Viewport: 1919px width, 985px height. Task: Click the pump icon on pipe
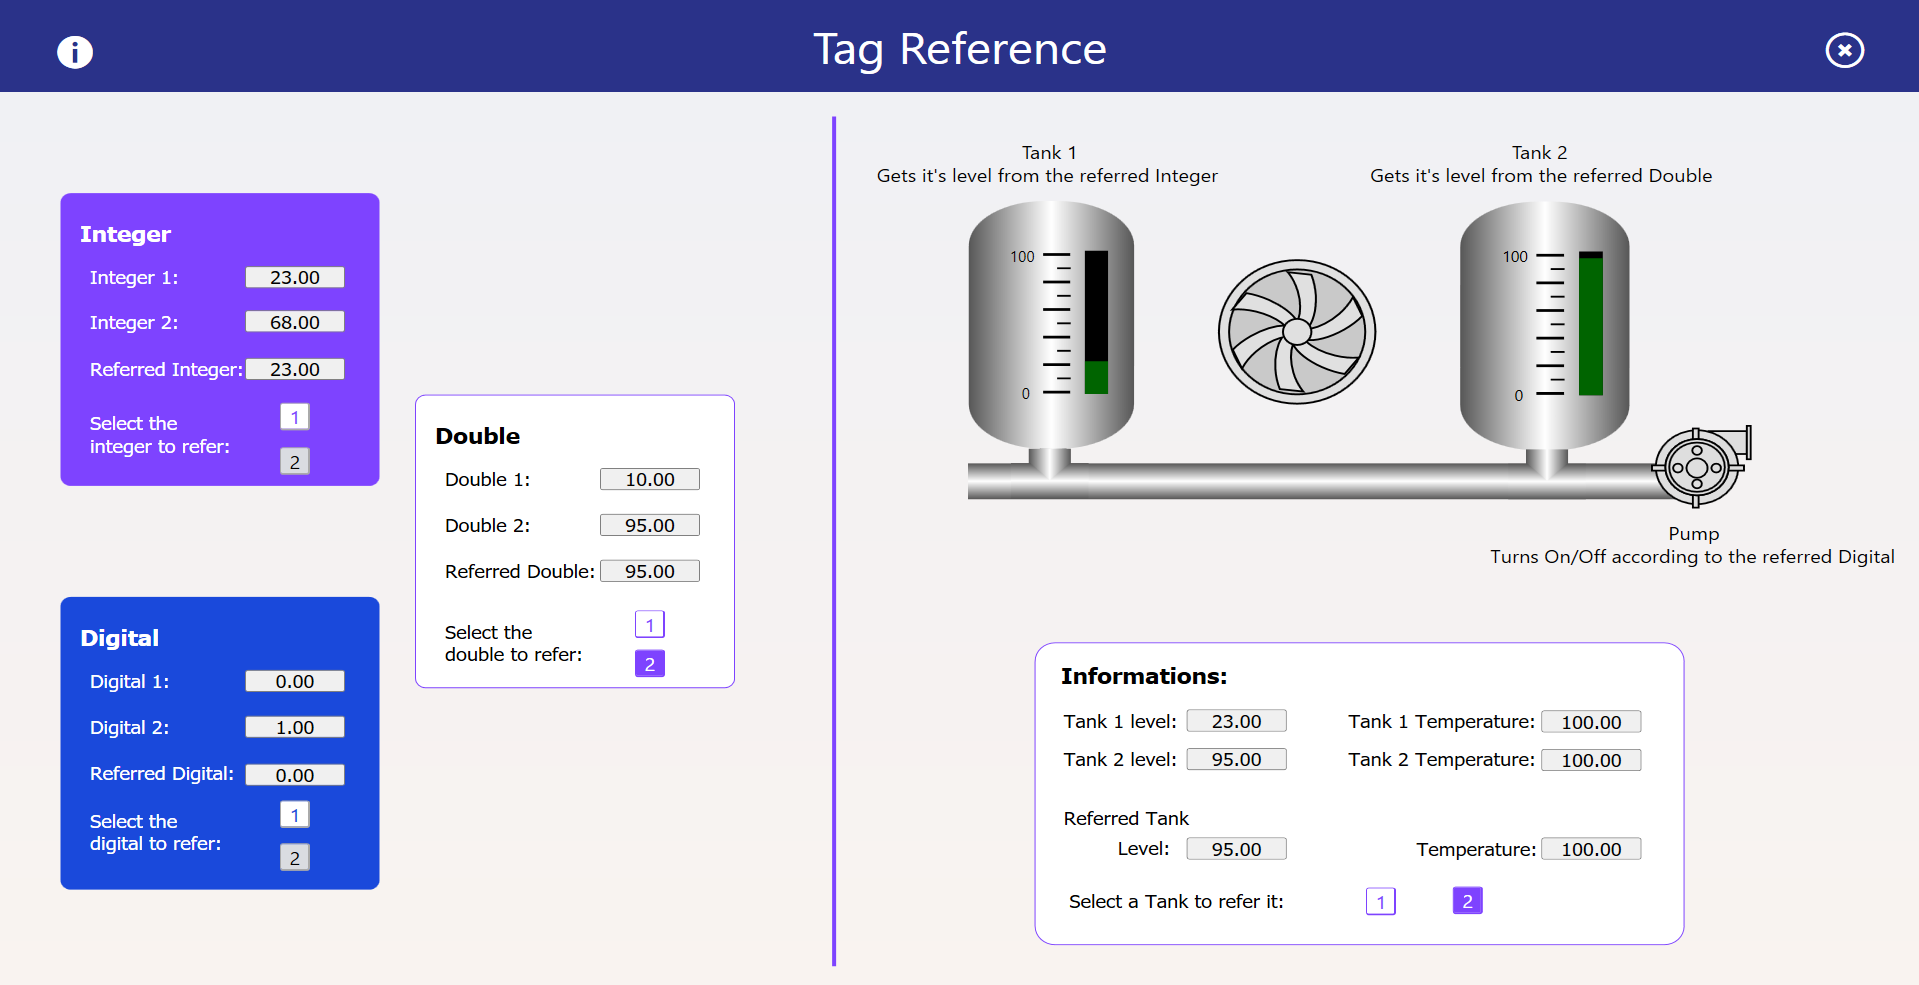coord(1699,467)
